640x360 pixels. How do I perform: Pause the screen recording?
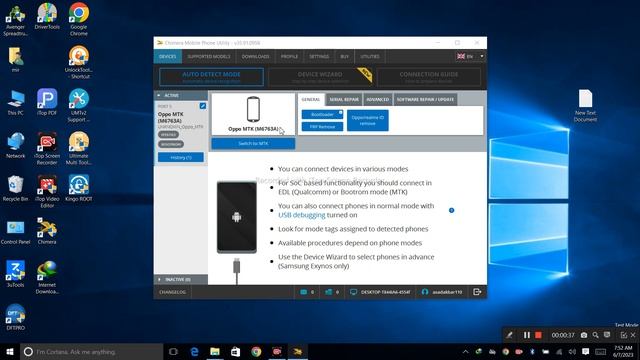pyautogui.click(x=527, y=335)
